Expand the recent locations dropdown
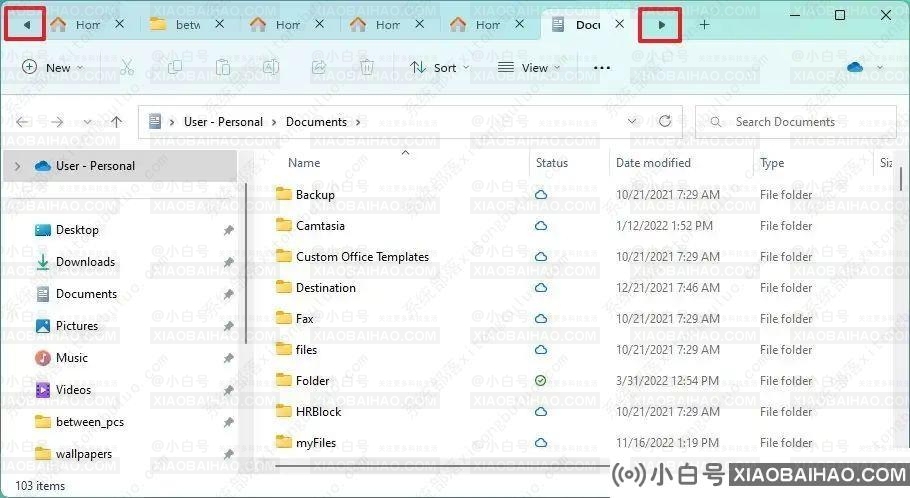Image resolution: width=910 pixels, height=498 pixels. tap(87, 122)
